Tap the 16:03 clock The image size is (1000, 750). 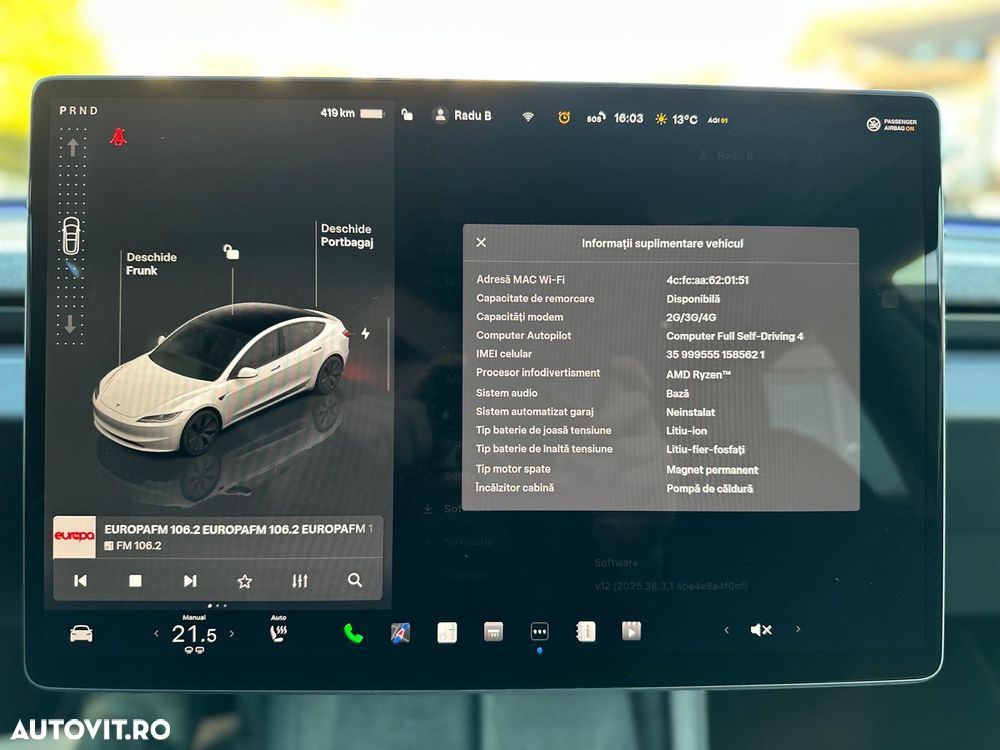click(628, 118)
